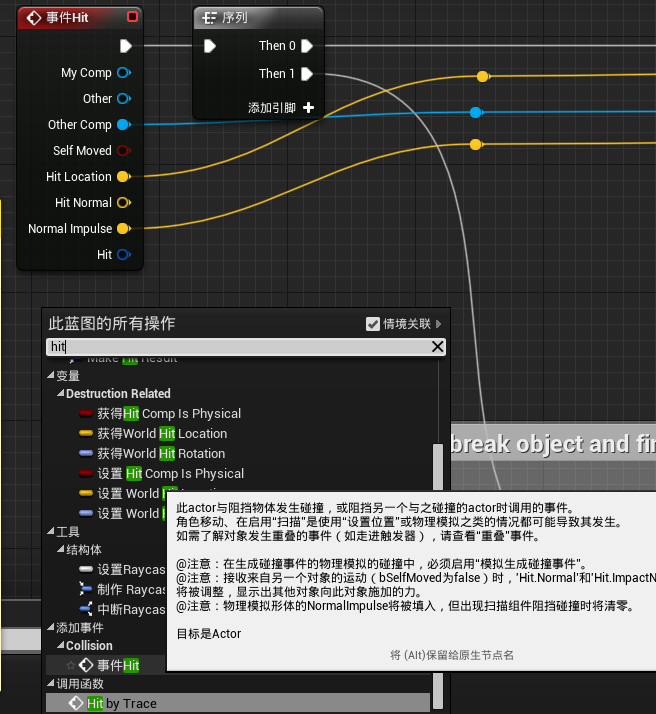
Task: Select the 事件Hit entry
Action: point(109,665)
